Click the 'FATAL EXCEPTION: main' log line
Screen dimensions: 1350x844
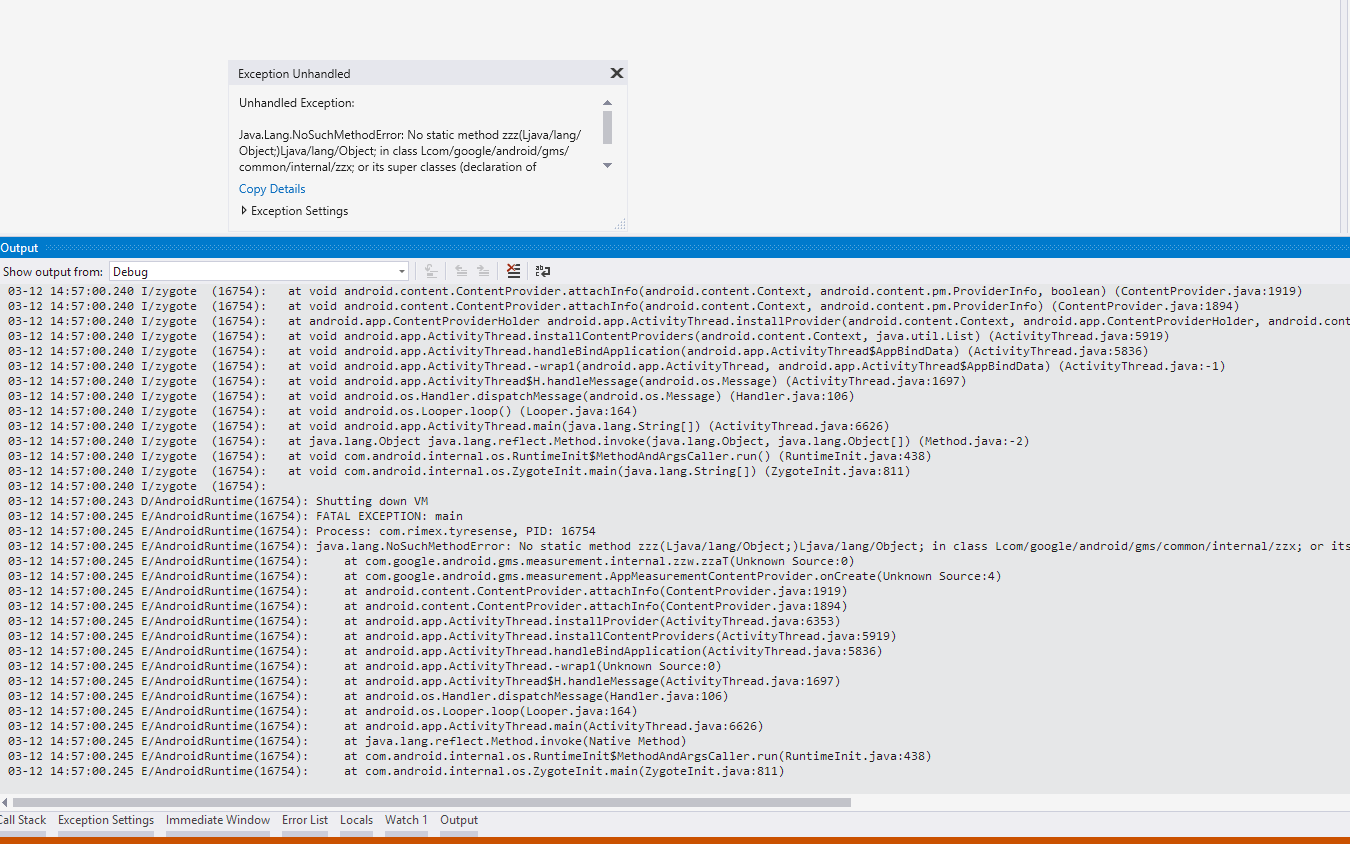pos(235,516)
